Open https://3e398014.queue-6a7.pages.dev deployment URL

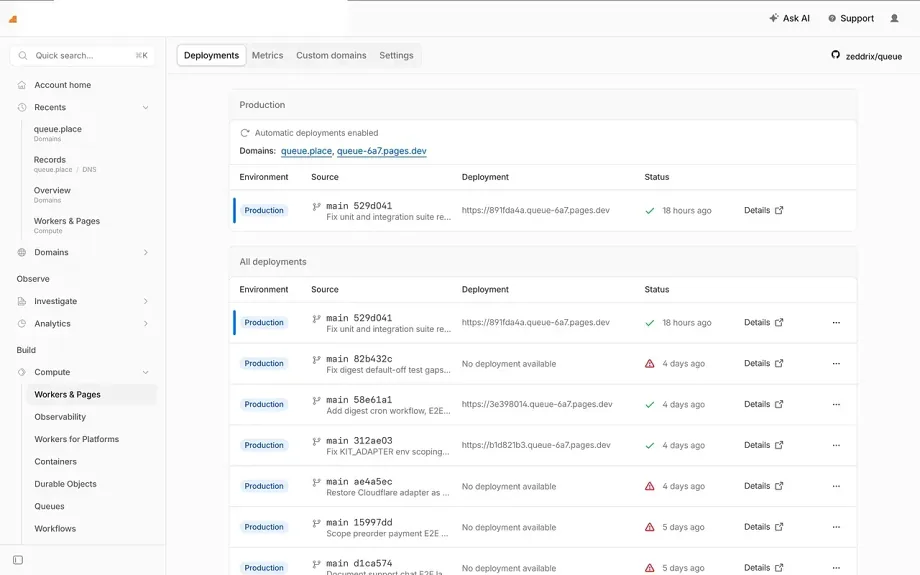pyautogui.click(x=537, y=404)
